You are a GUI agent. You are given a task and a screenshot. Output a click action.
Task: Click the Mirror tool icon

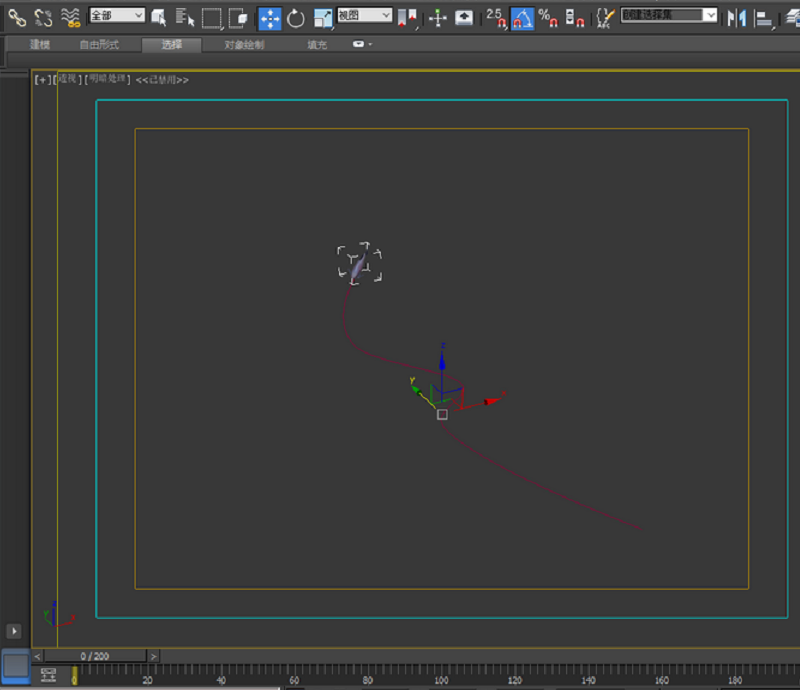tap(737, 19)
